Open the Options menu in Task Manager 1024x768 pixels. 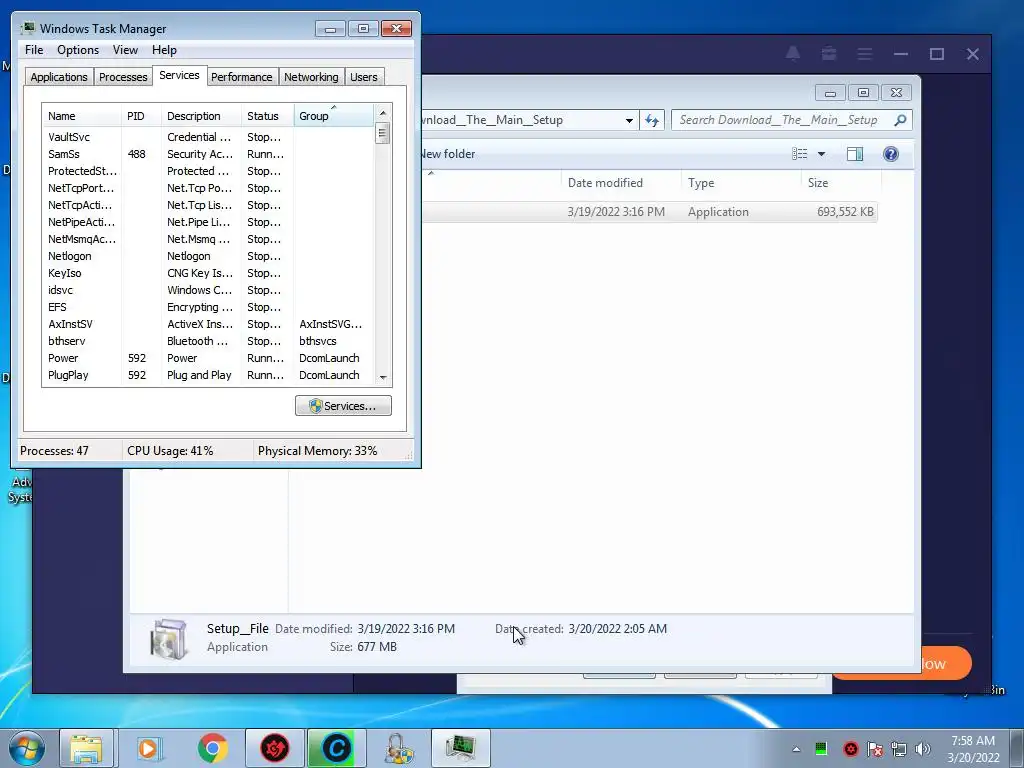click(78, 50)
